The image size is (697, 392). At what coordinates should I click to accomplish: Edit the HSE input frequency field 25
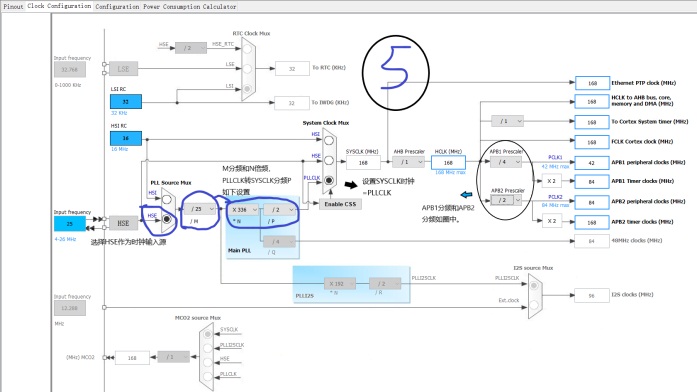(70, 224)
